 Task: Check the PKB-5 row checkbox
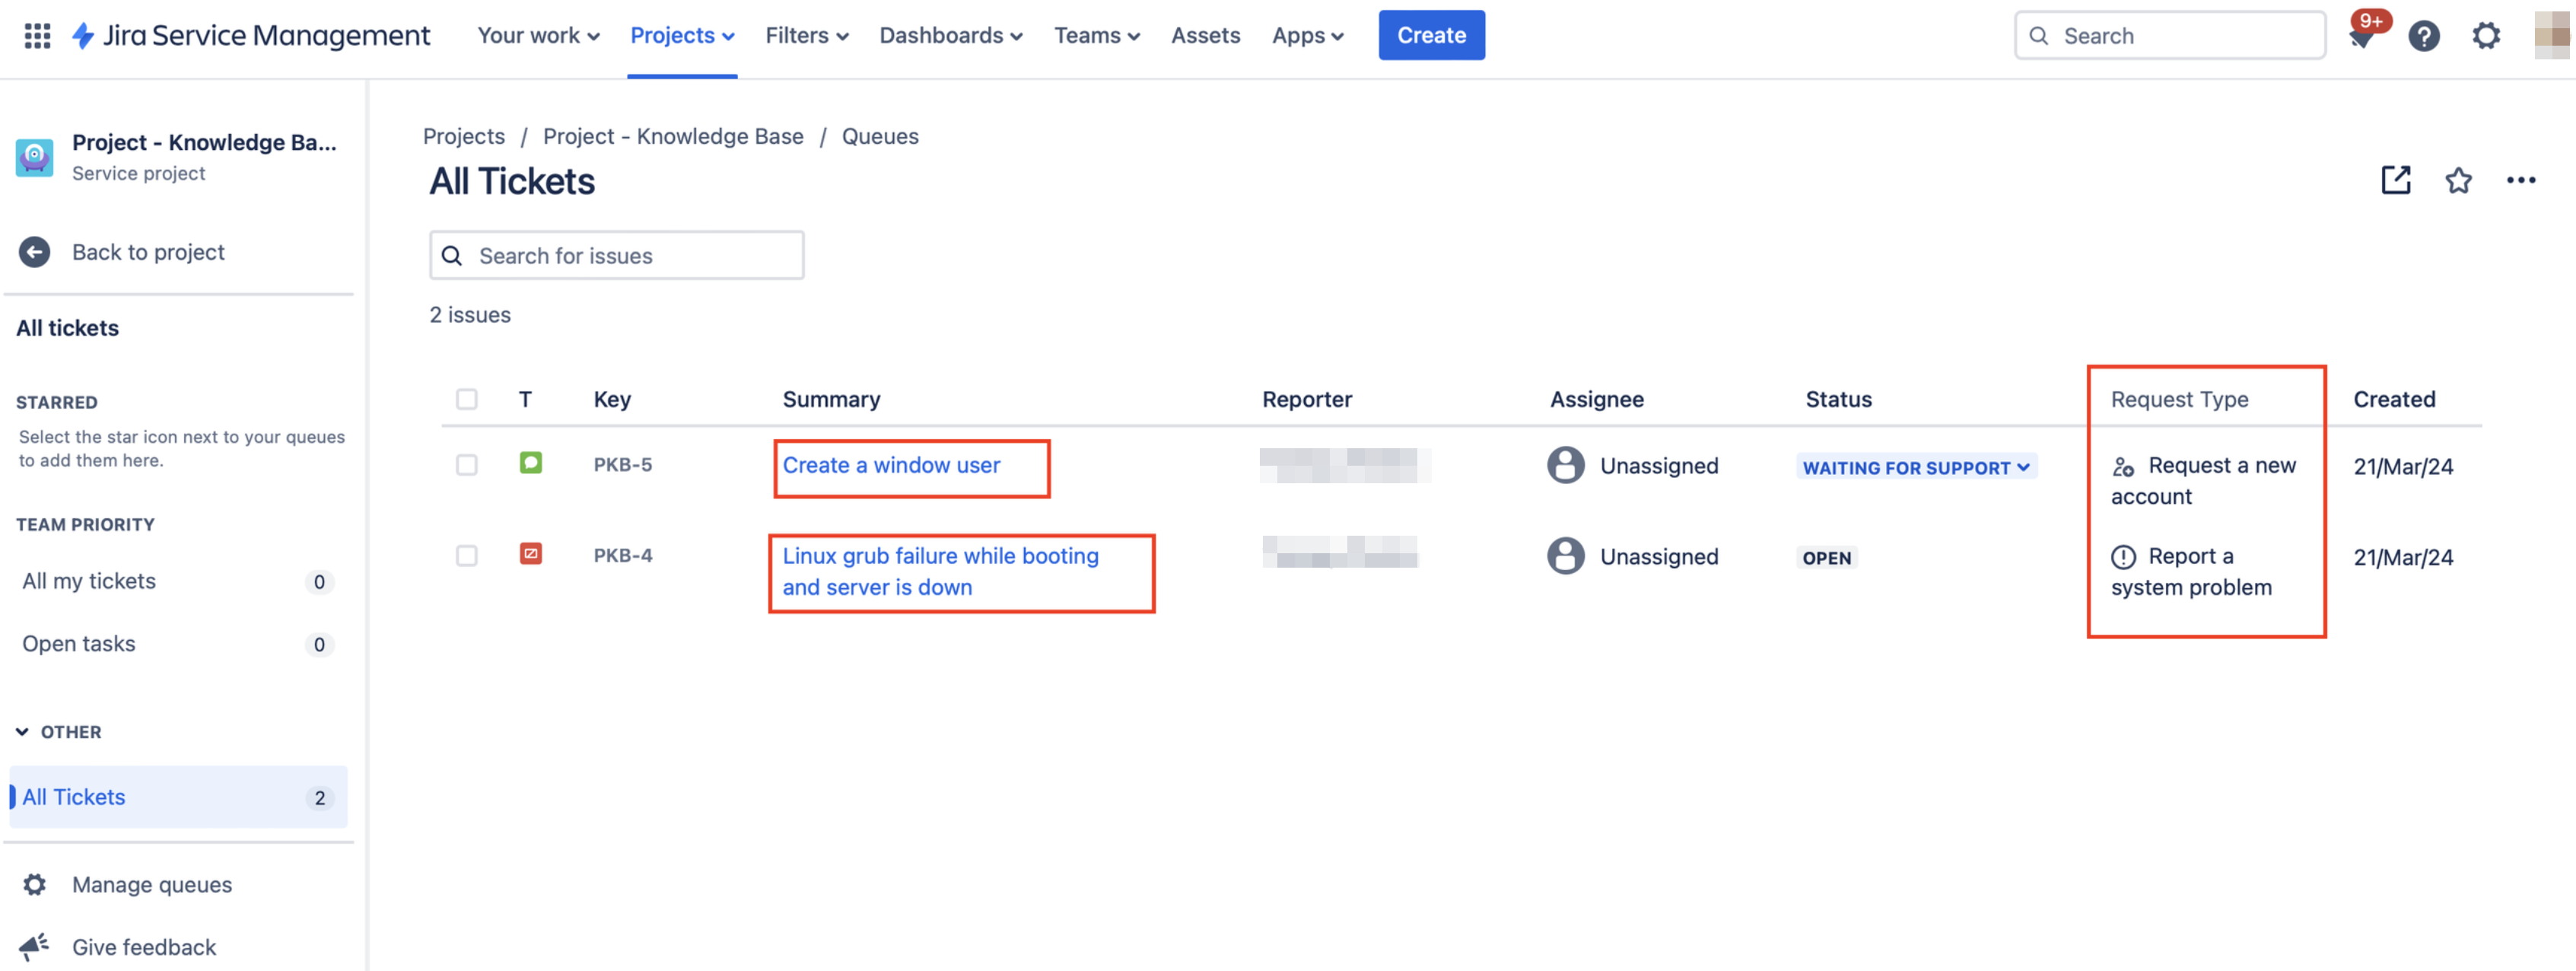pos(467,465)
